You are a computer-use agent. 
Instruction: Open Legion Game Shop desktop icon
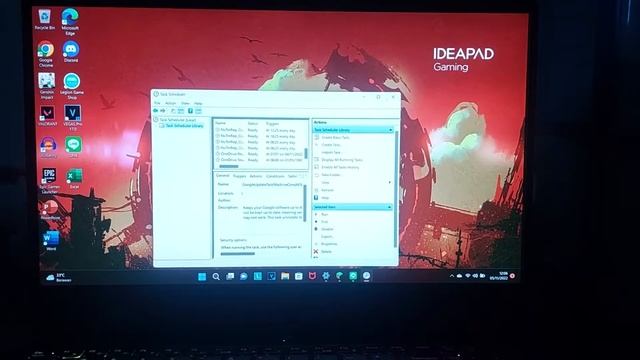coord(72,87)
